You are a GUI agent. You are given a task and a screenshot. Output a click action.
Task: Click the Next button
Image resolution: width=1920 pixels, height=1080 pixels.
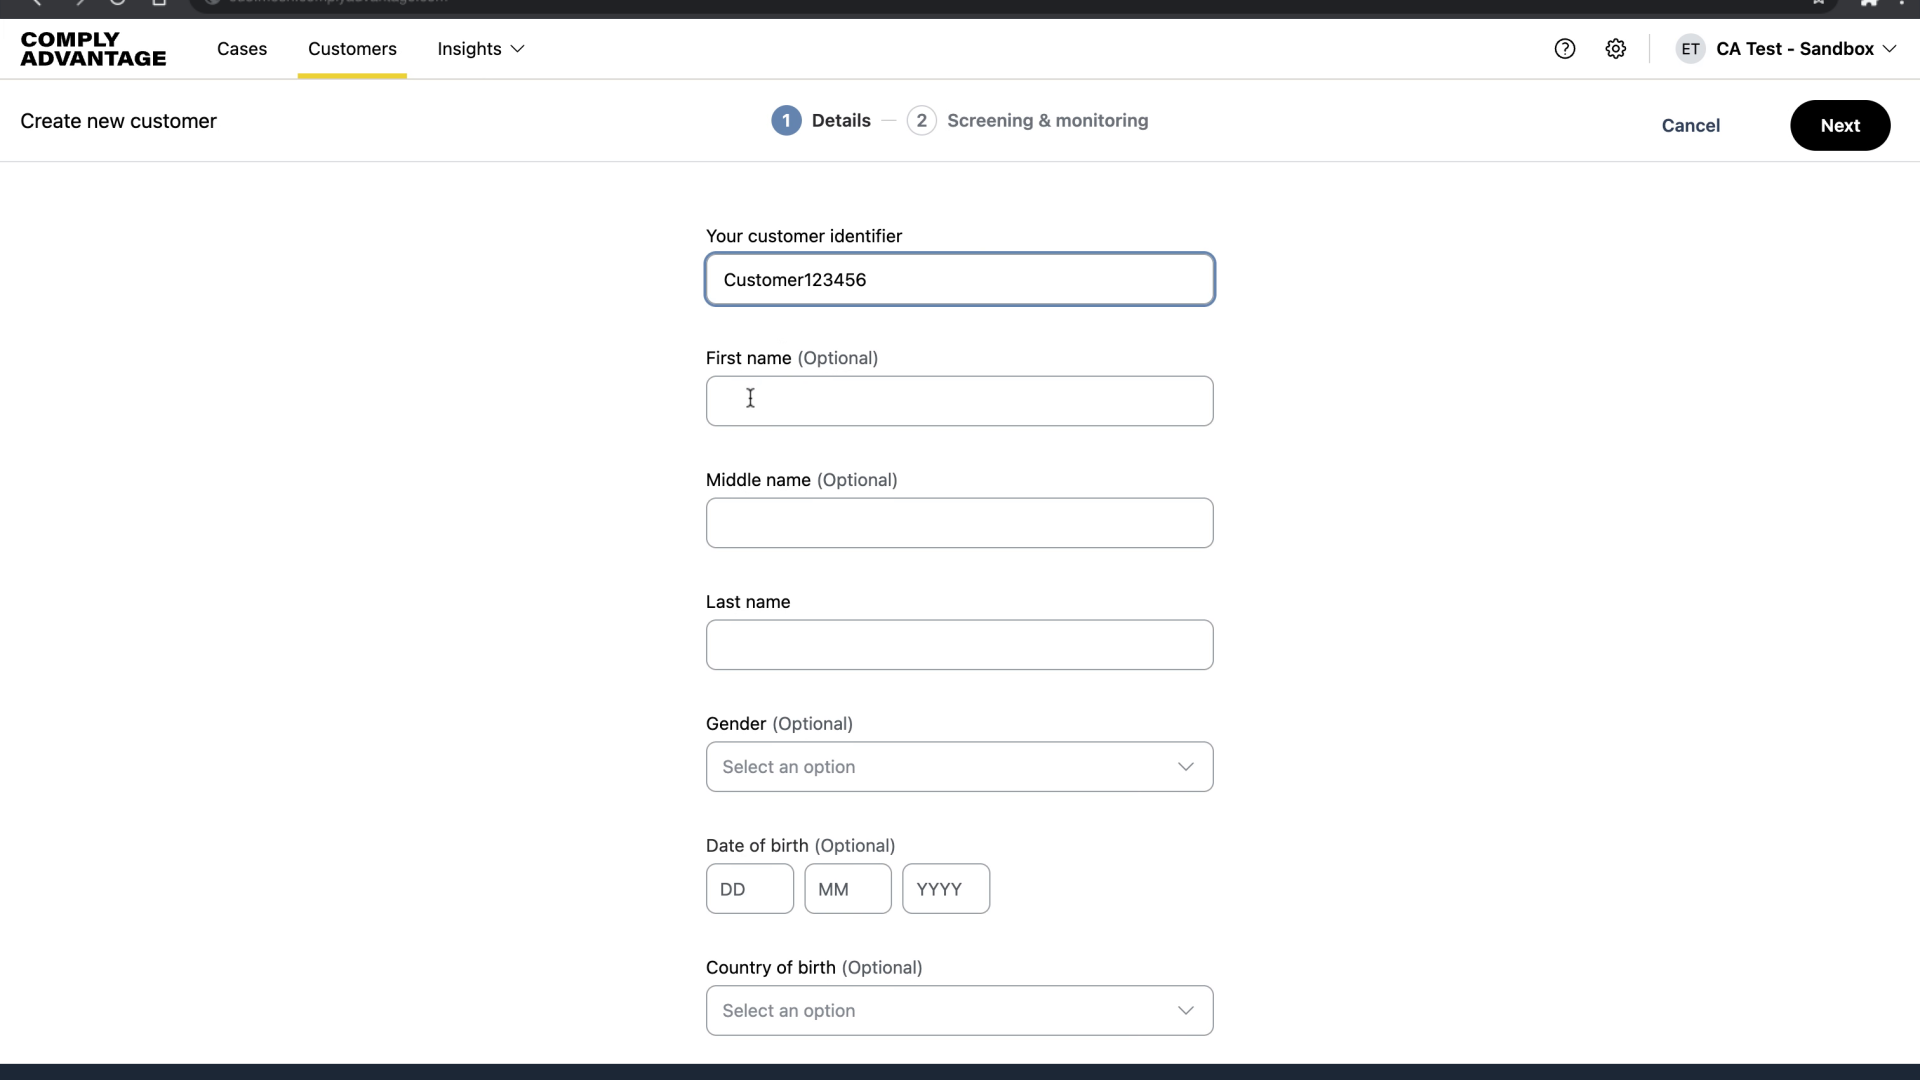1840,125
